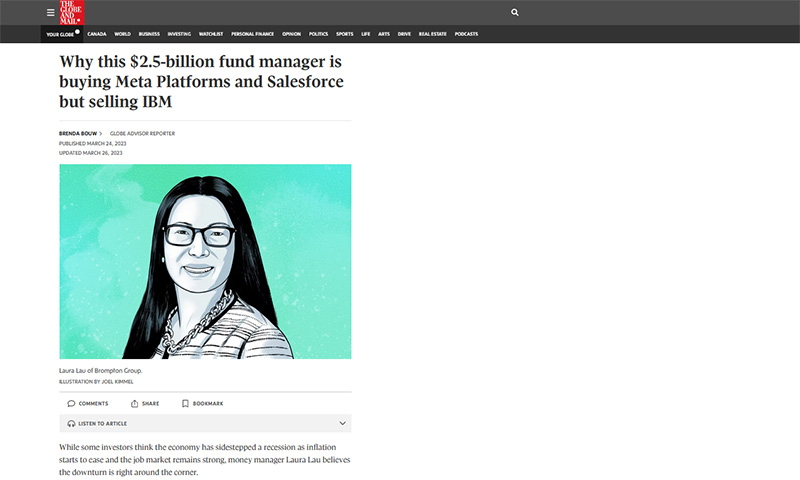
Task: Click the Bookmark icon
Action: click(x=185, y=403)
